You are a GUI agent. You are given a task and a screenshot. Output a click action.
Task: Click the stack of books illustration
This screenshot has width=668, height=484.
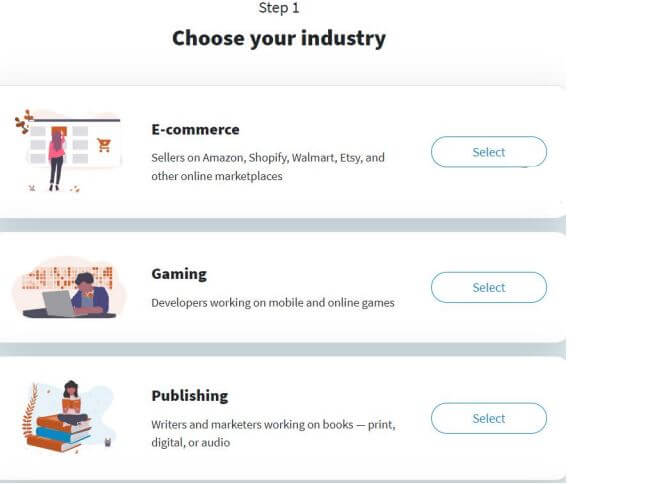tap(58, 432)
